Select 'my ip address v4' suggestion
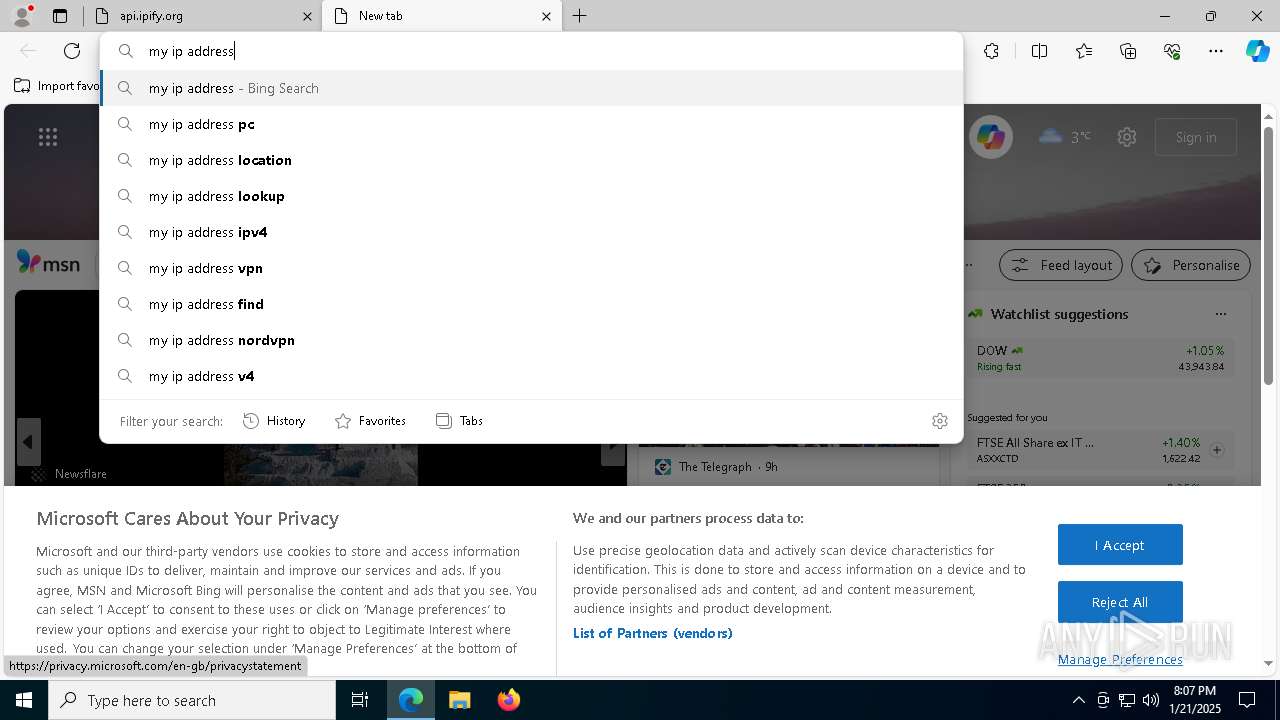1280x720 pixels. coord(531,376)
